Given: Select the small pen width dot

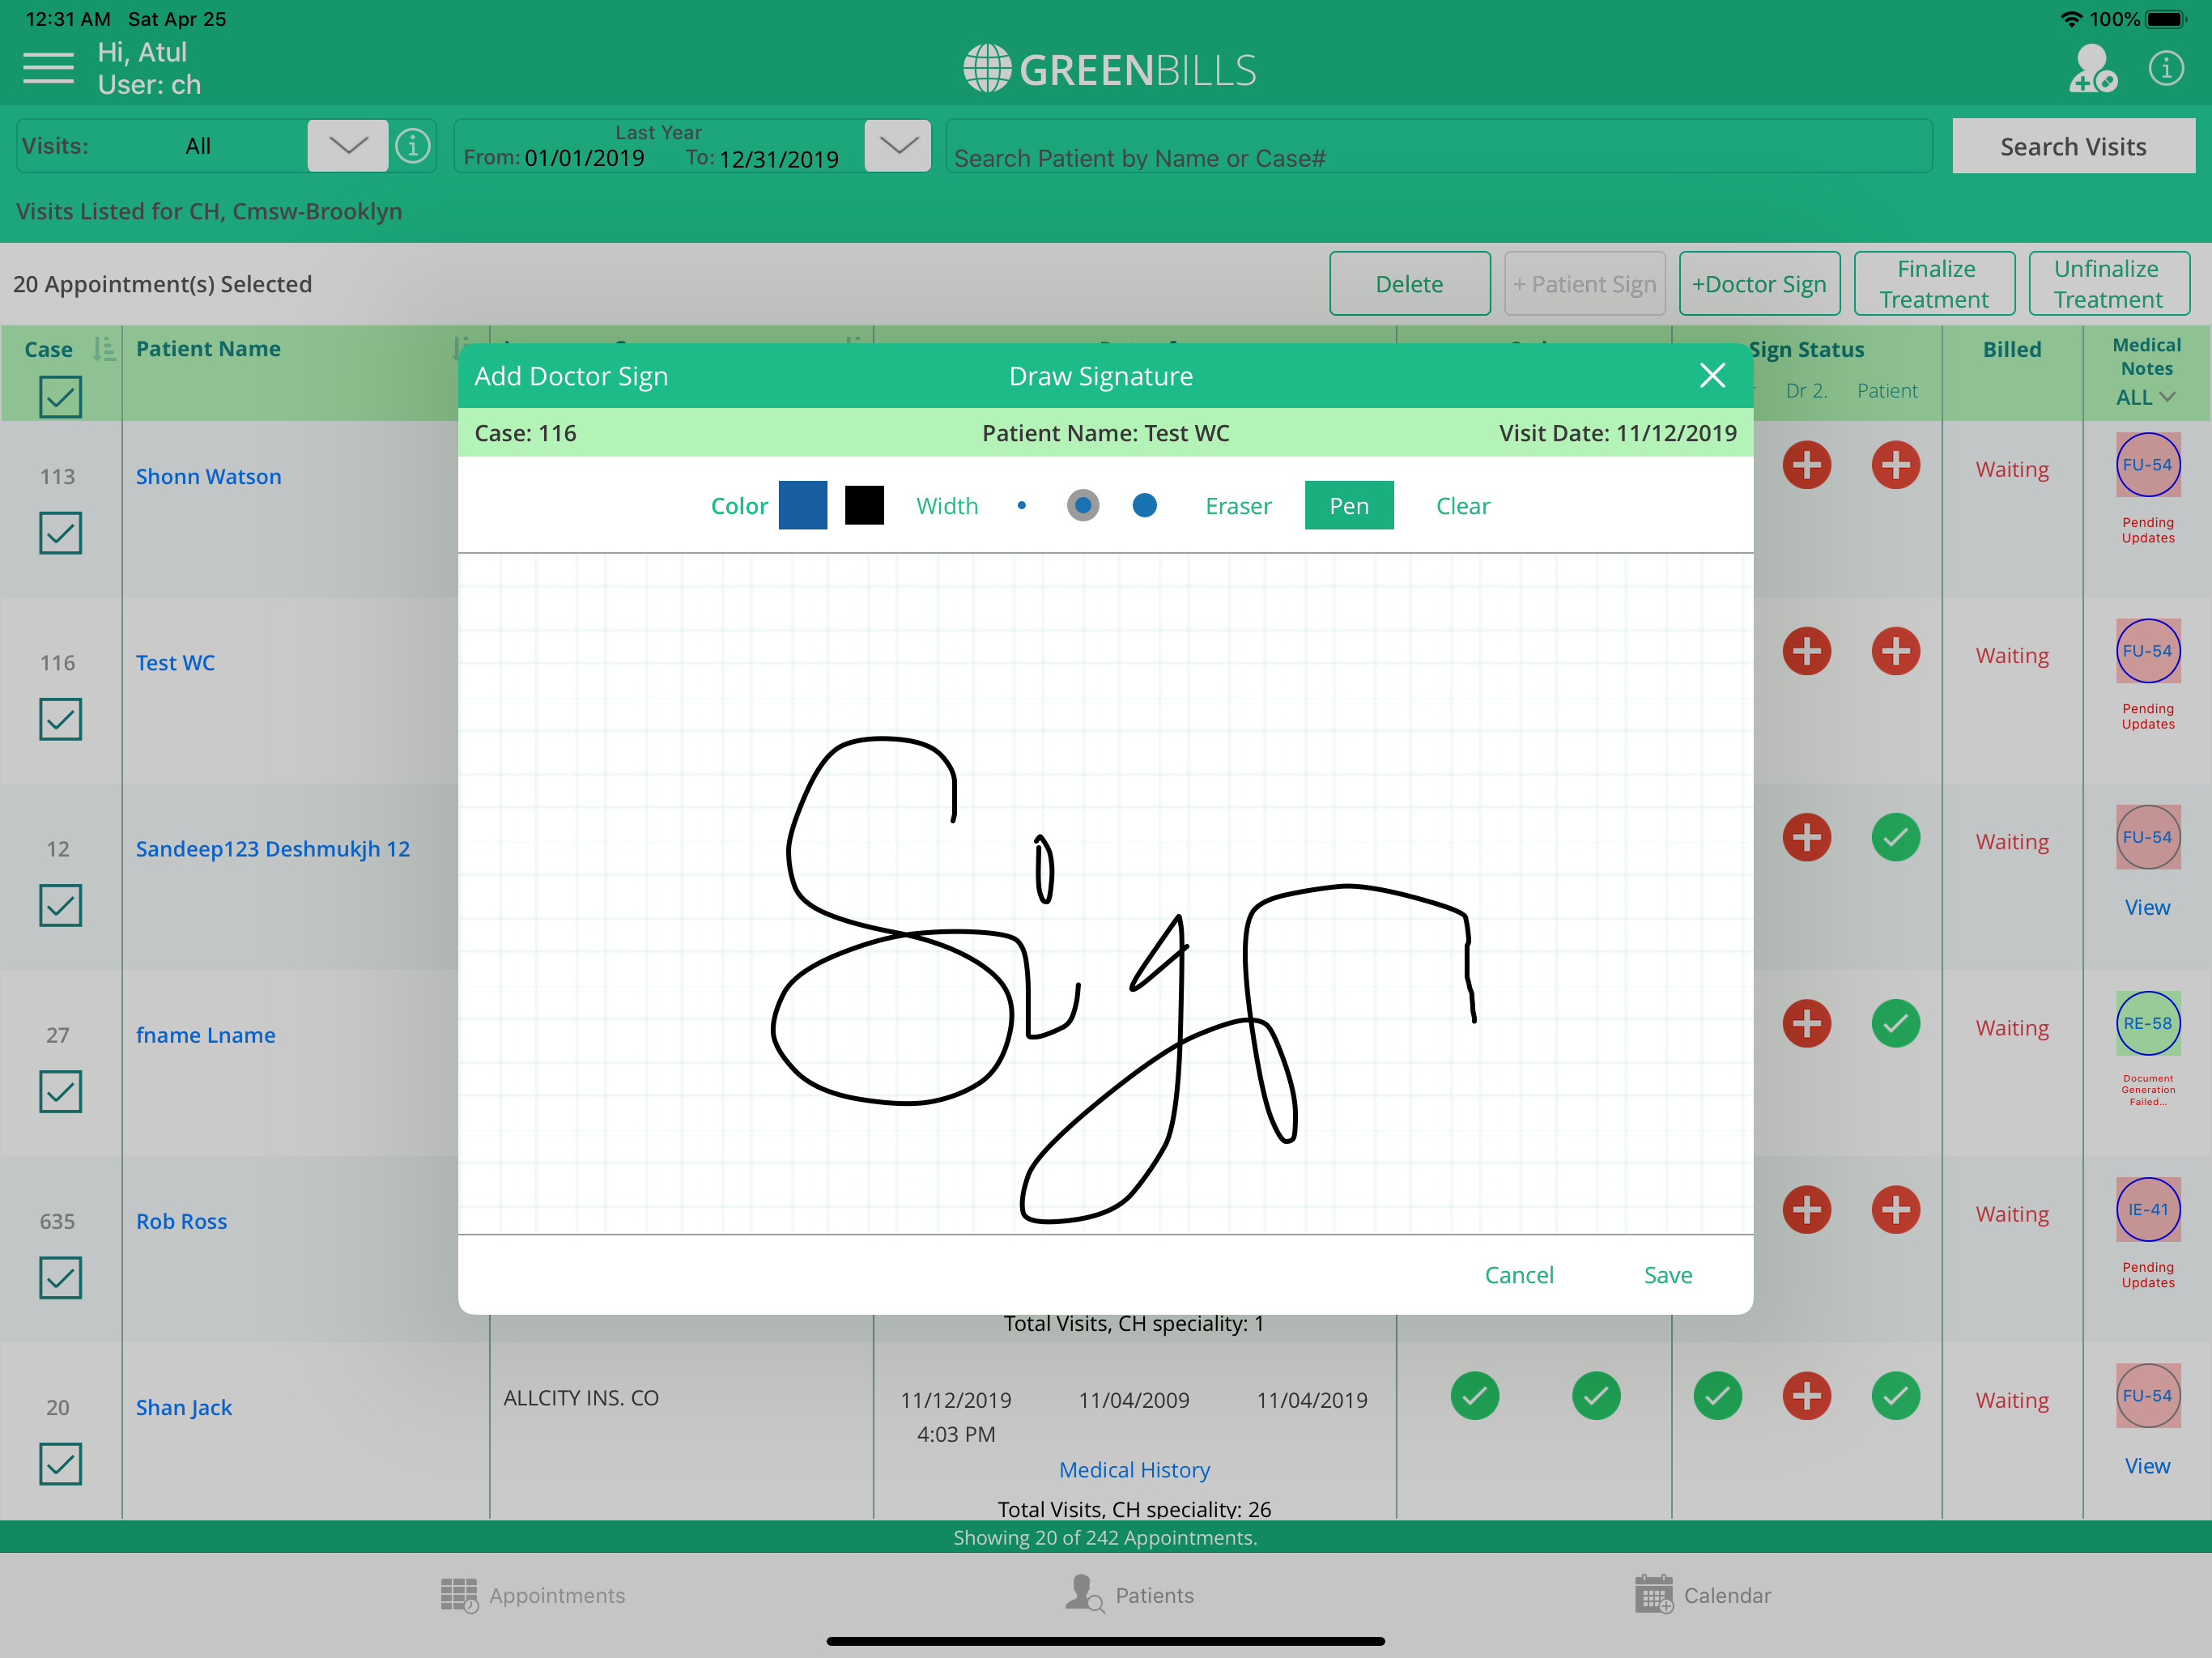Looking at the screenshot, I should pyautogui.click(x=1021, y=505).
